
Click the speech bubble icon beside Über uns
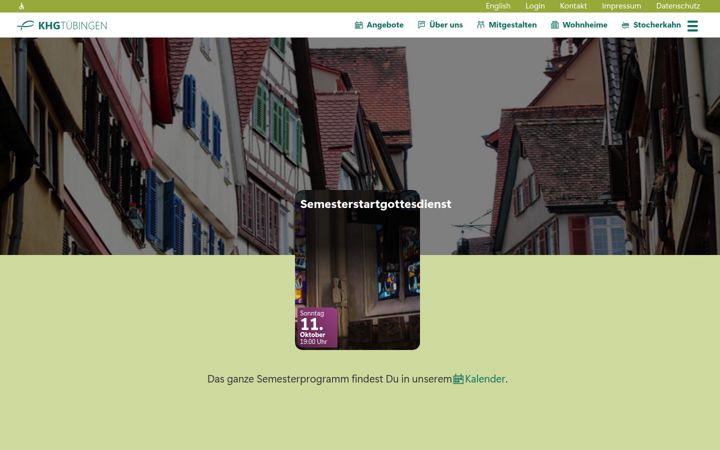tap(422, 25)
